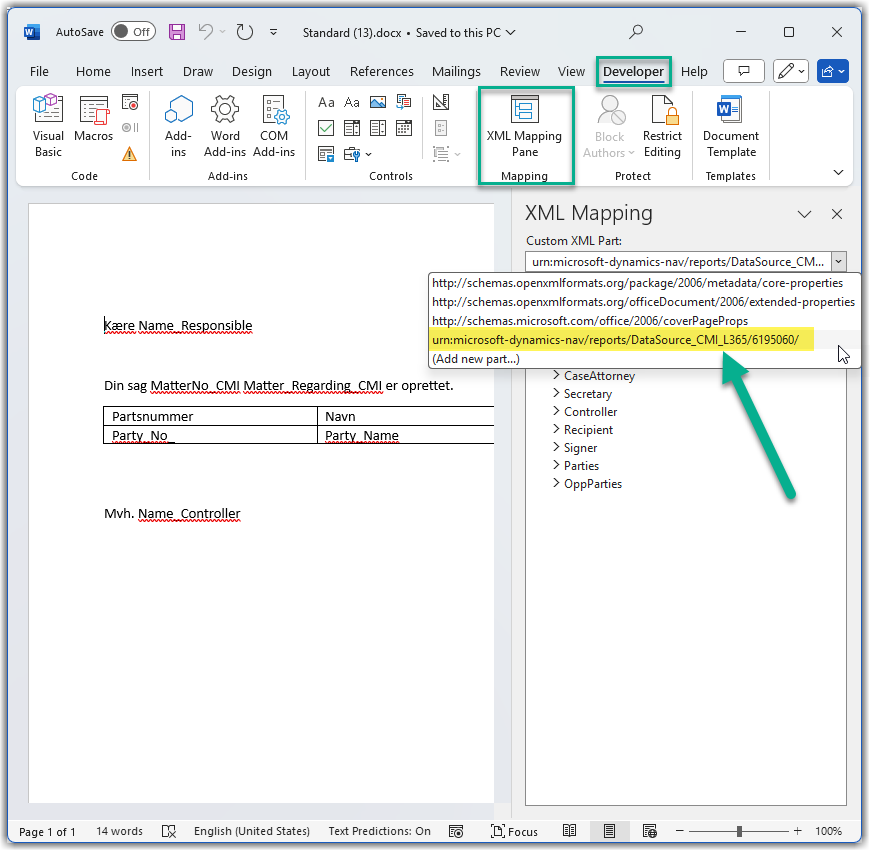This screenshot has width=870, height=851.
Task: Insert a Check Box content control
Action: tap(326, 128)
